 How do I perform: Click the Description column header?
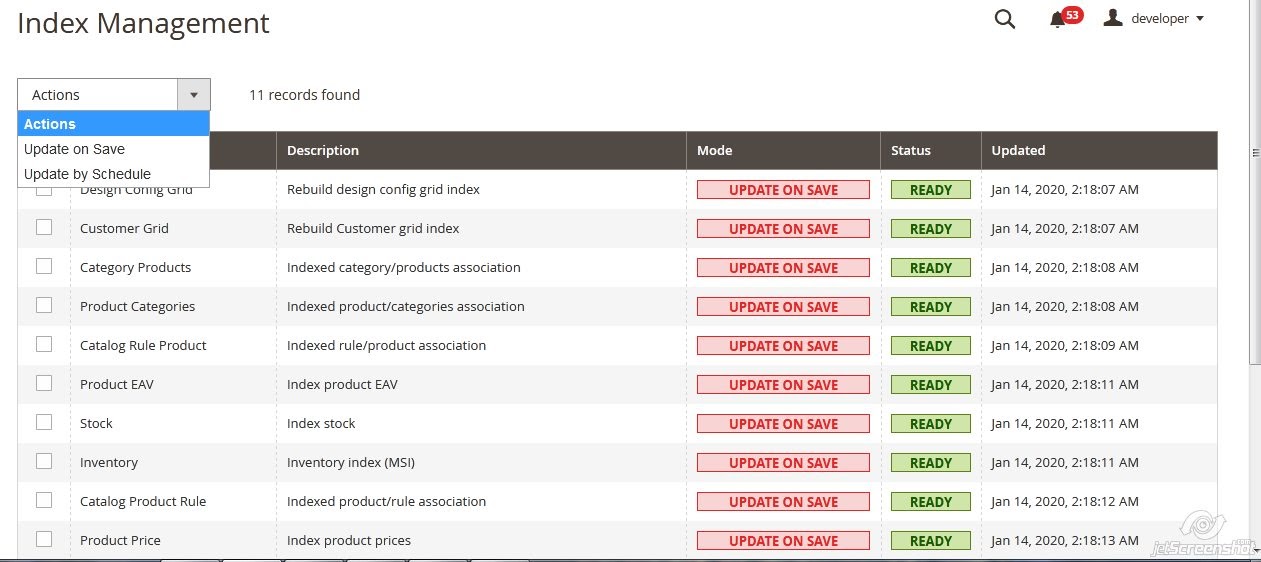pyautogui.click(x=323, y=151)
